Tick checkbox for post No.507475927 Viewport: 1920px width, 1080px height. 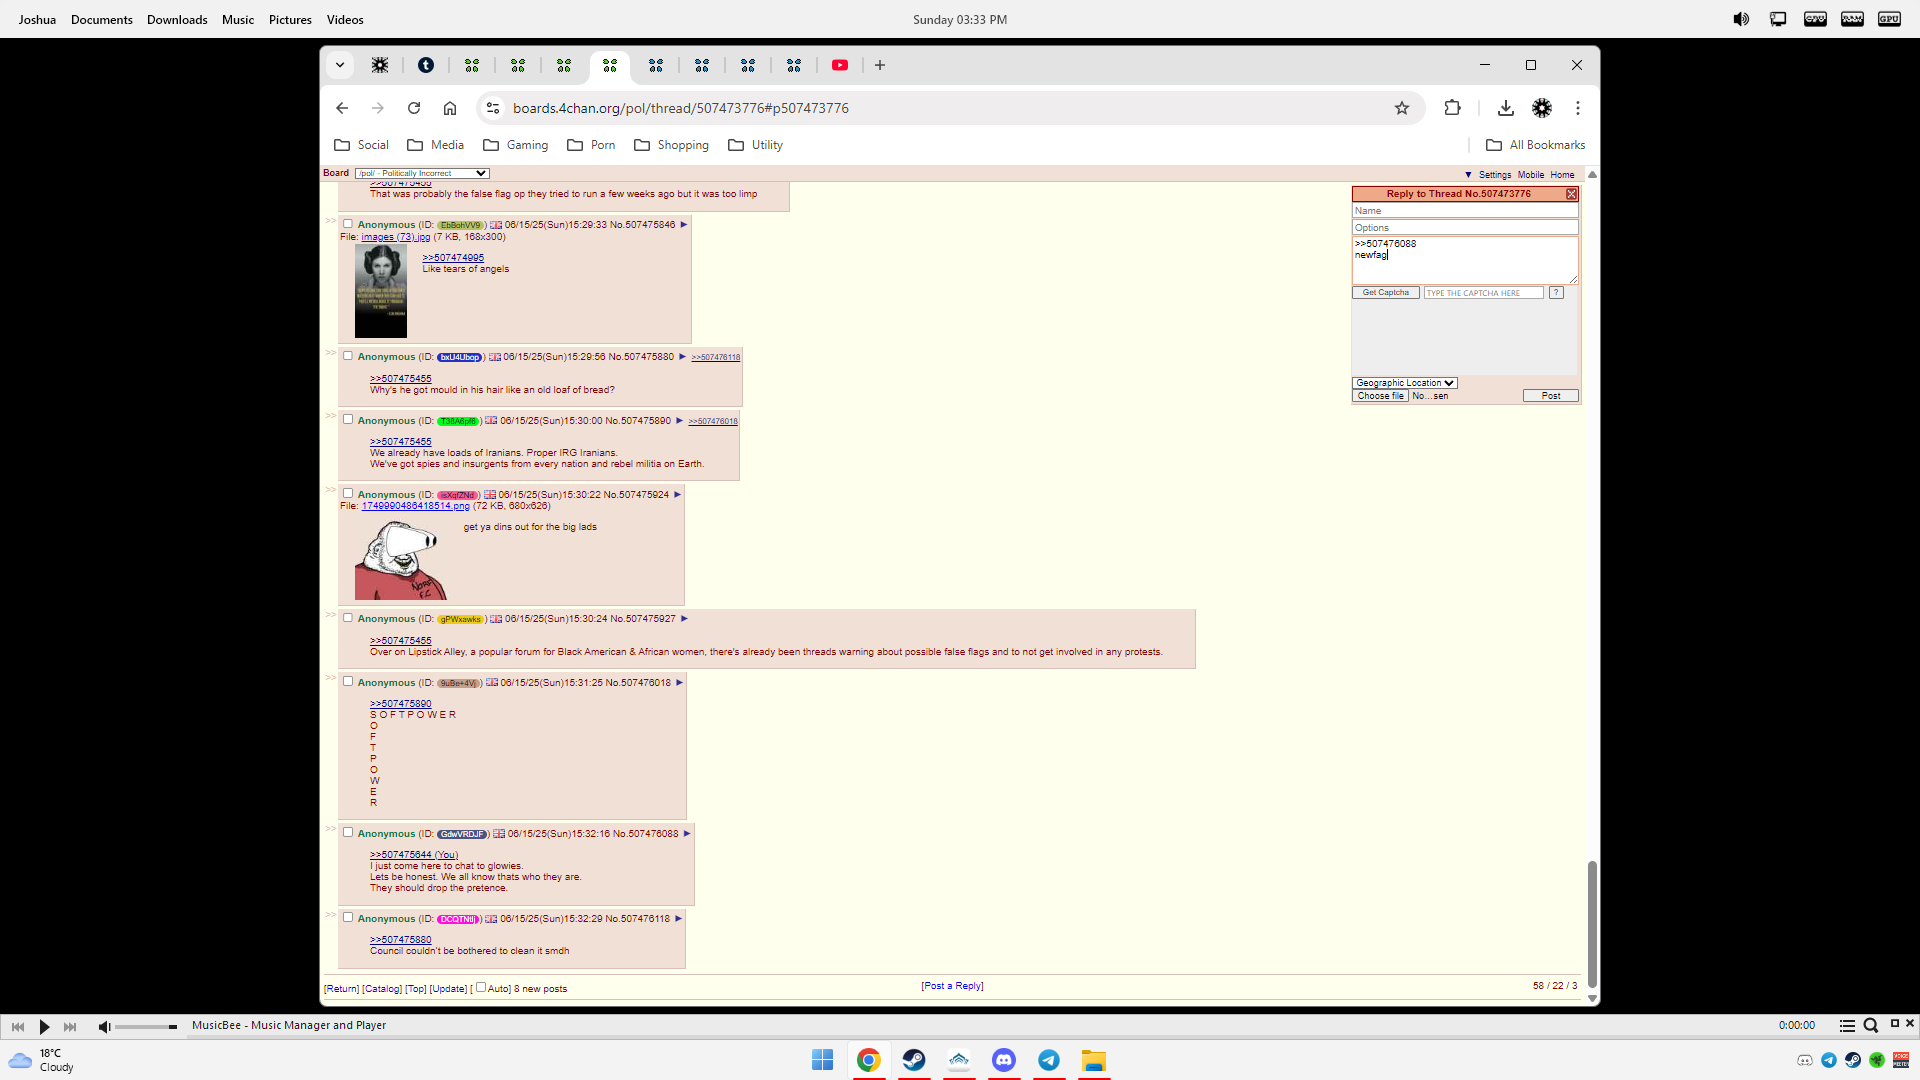click(348, 618)
